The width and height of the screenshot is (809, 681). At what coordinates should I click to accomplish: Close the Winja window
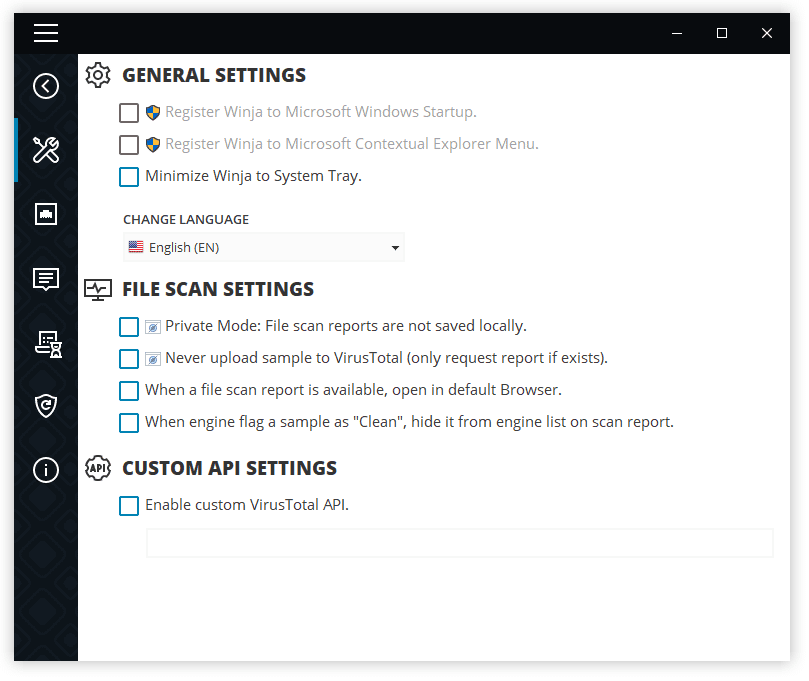pos(767,33)
